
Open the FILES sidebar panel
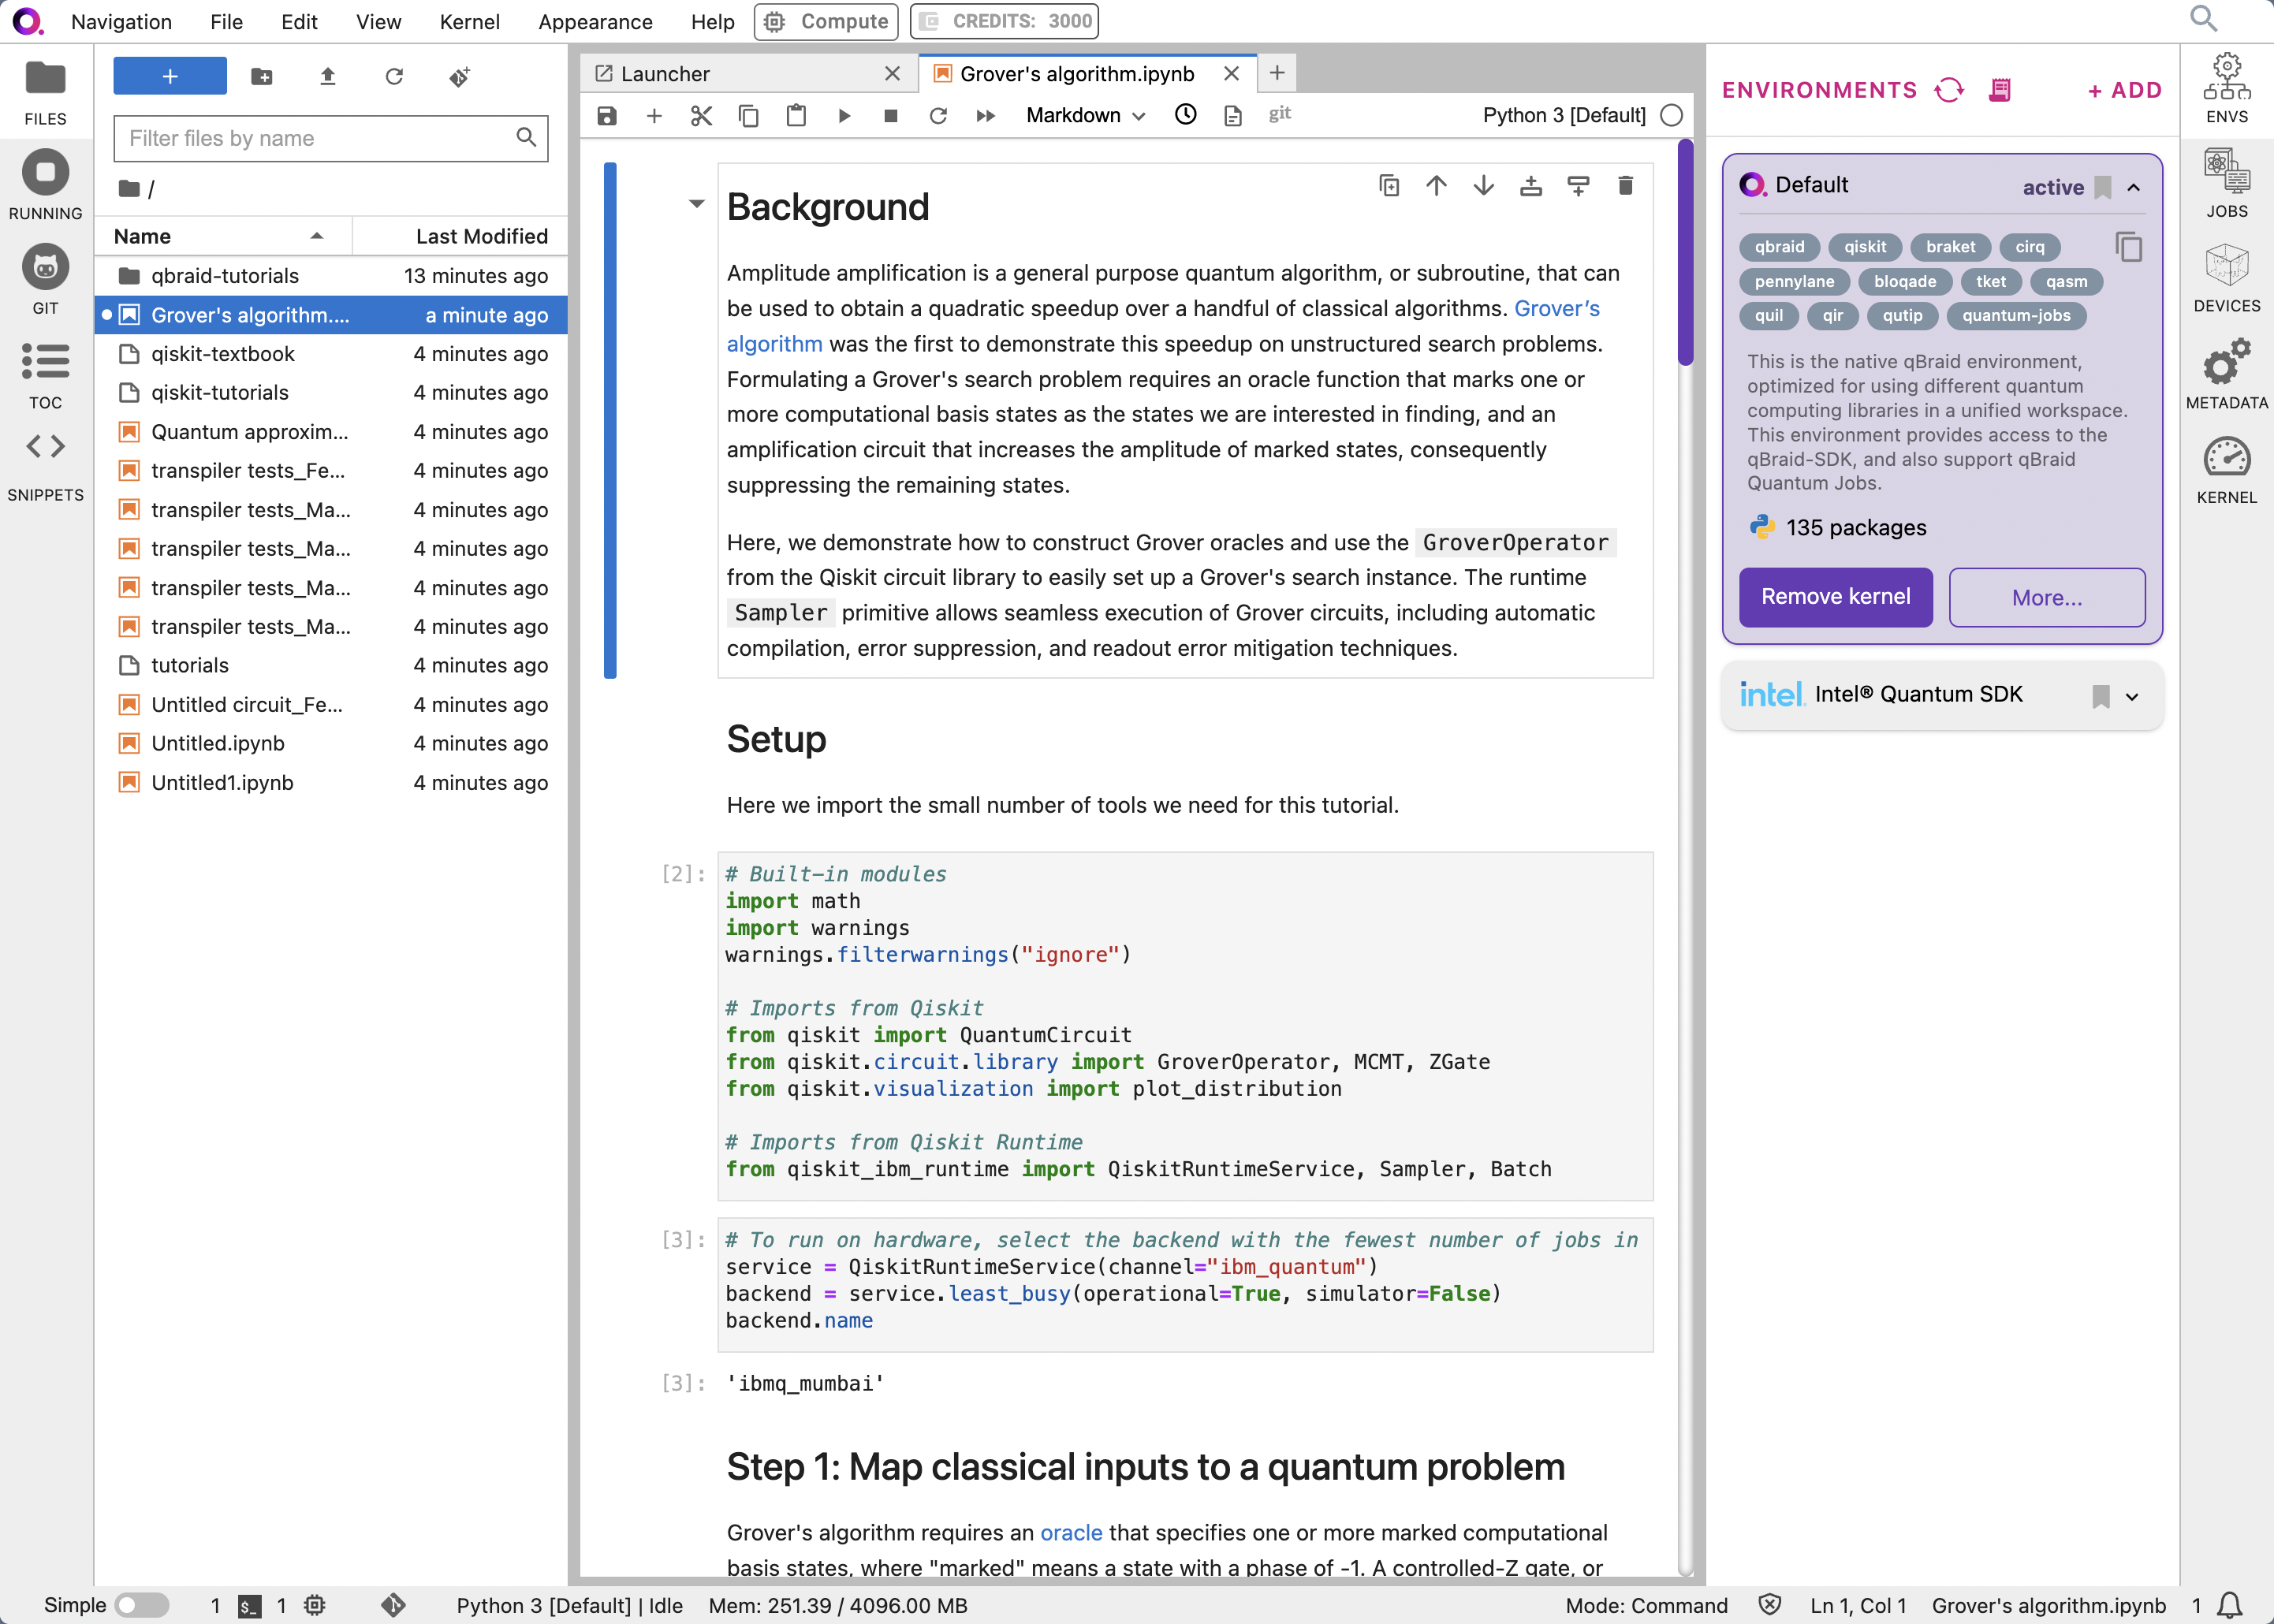45,92
